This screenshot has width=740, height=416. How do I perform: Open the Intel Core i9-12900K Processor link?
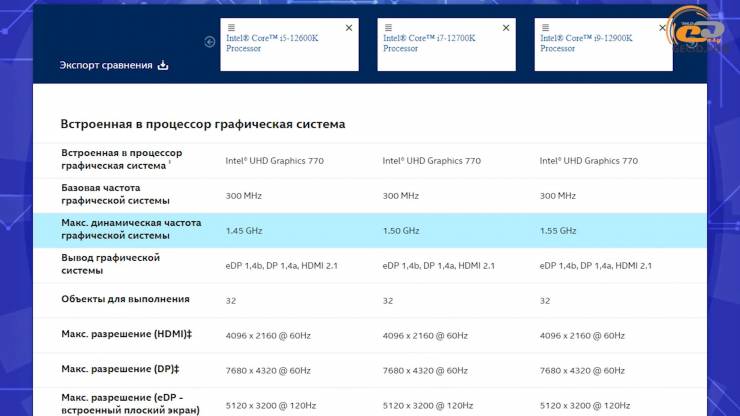coord(586,43)
